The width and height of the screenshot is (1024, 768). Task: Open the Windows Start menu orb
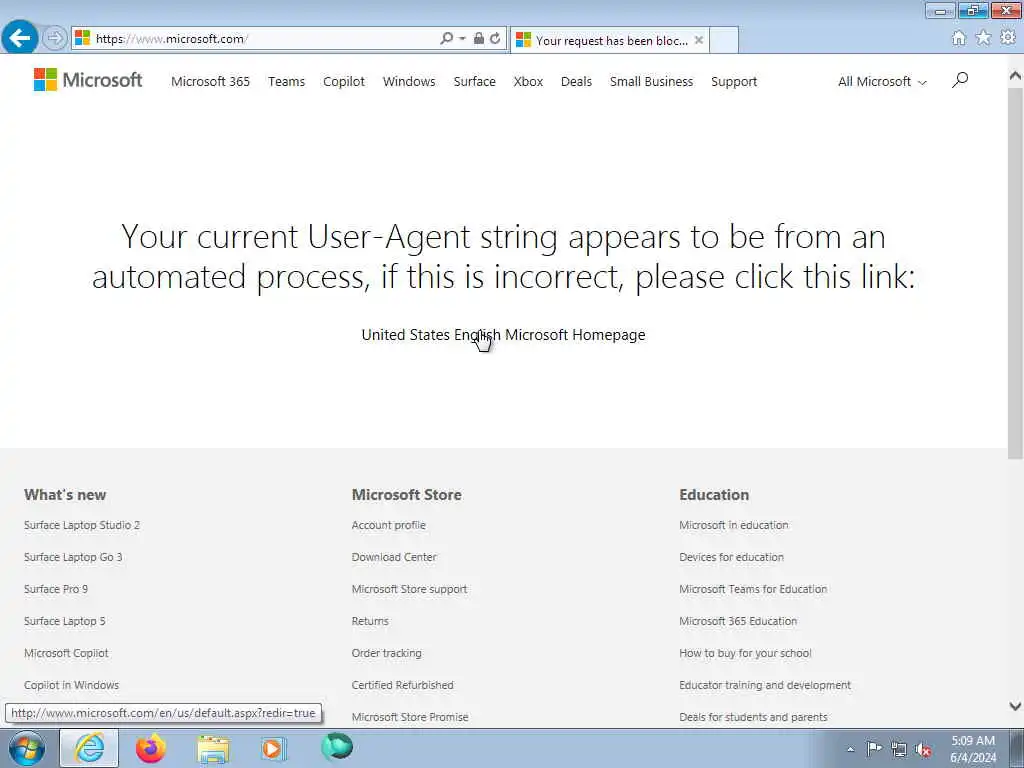point(27,748)
